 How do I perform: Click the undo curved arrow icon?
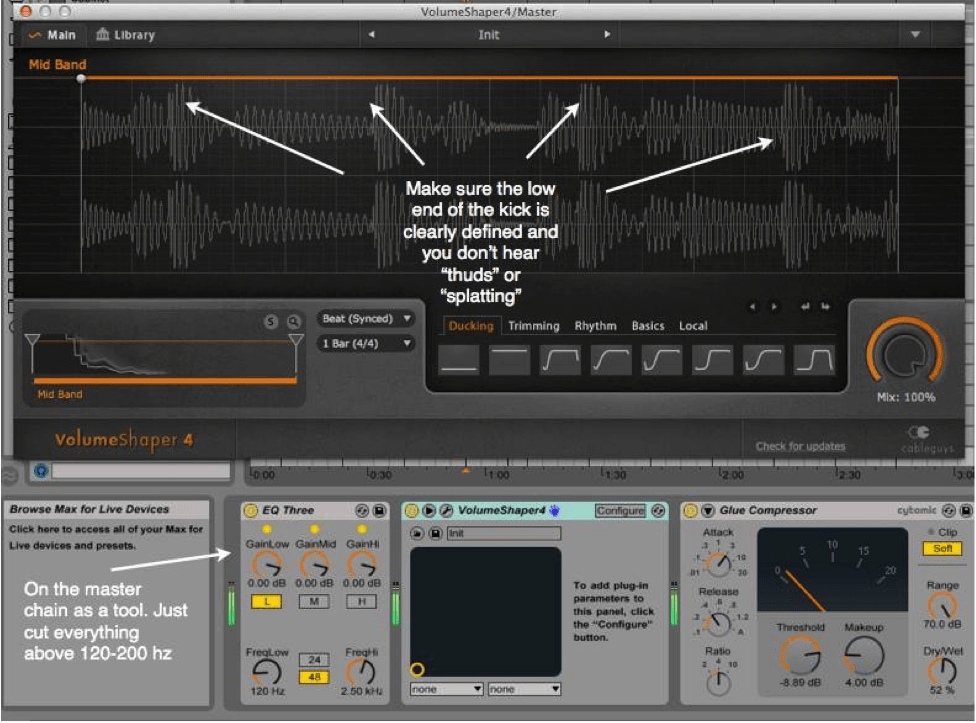(x=805, y=307)
